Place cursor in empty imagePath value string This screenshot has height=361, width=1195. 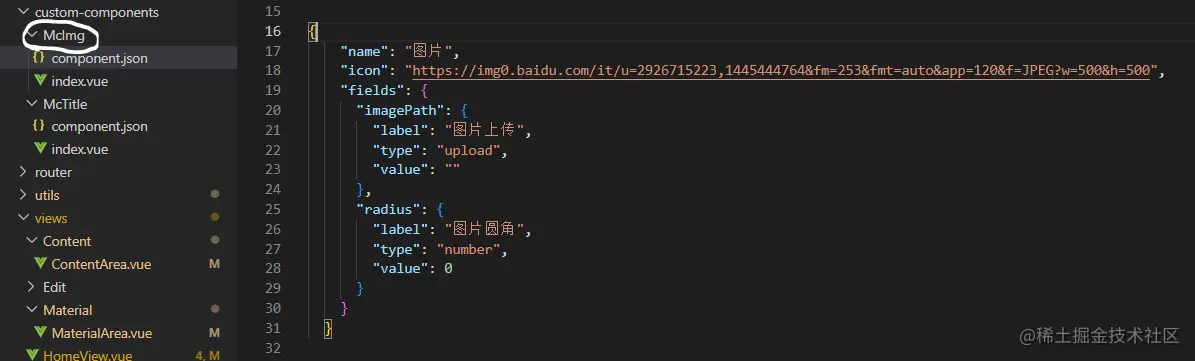(451, 170)
